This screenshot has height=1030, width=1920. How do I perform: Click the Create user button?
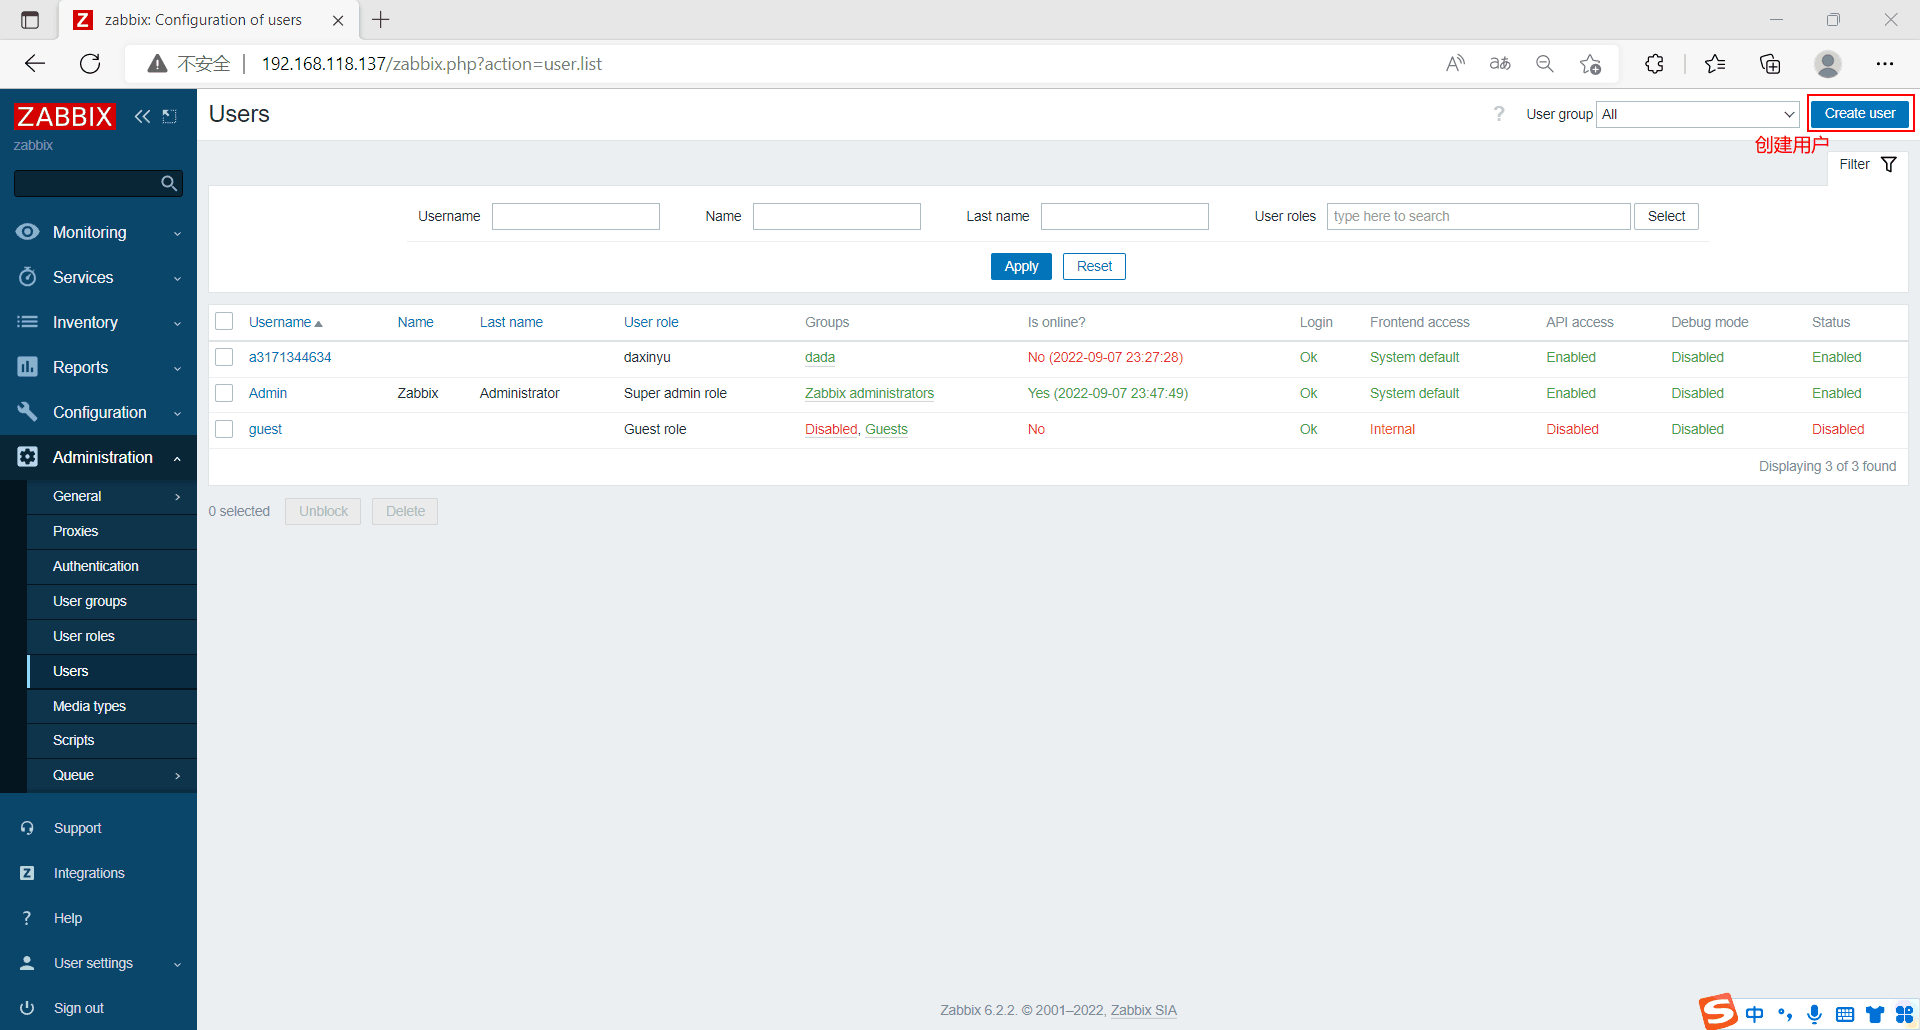tap(1860, 114)
